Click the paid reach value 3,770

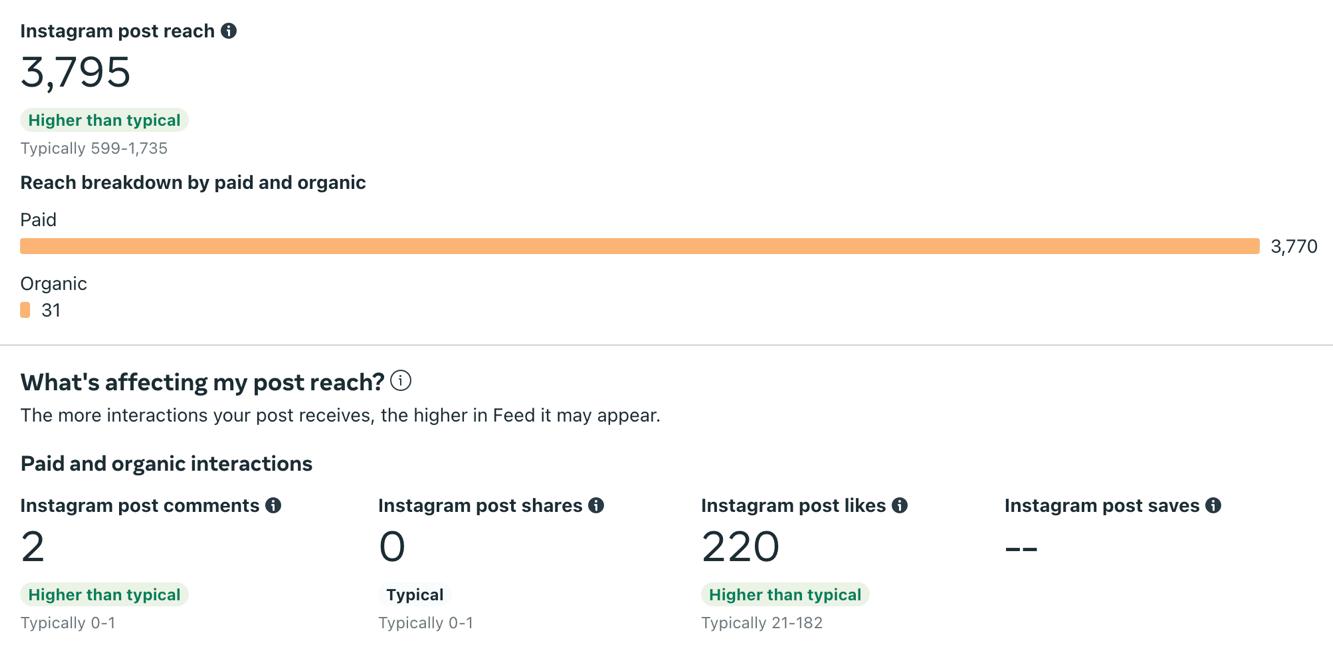pos(1294,247)
